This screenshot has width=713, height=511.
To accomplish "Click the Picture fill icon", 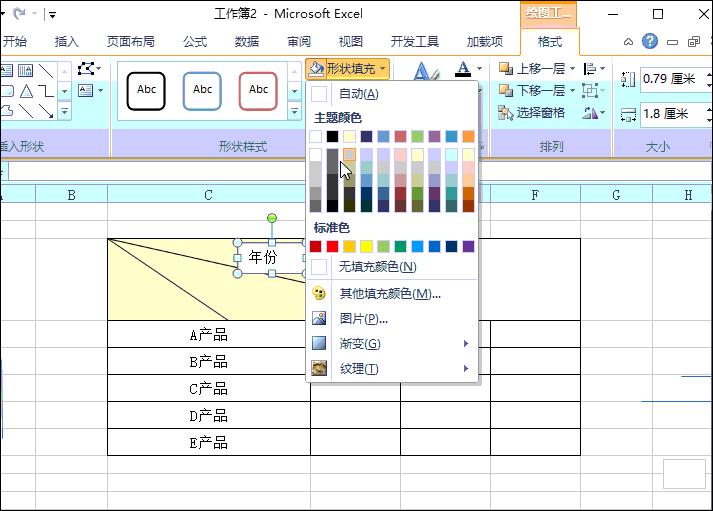I will (319, 318).
